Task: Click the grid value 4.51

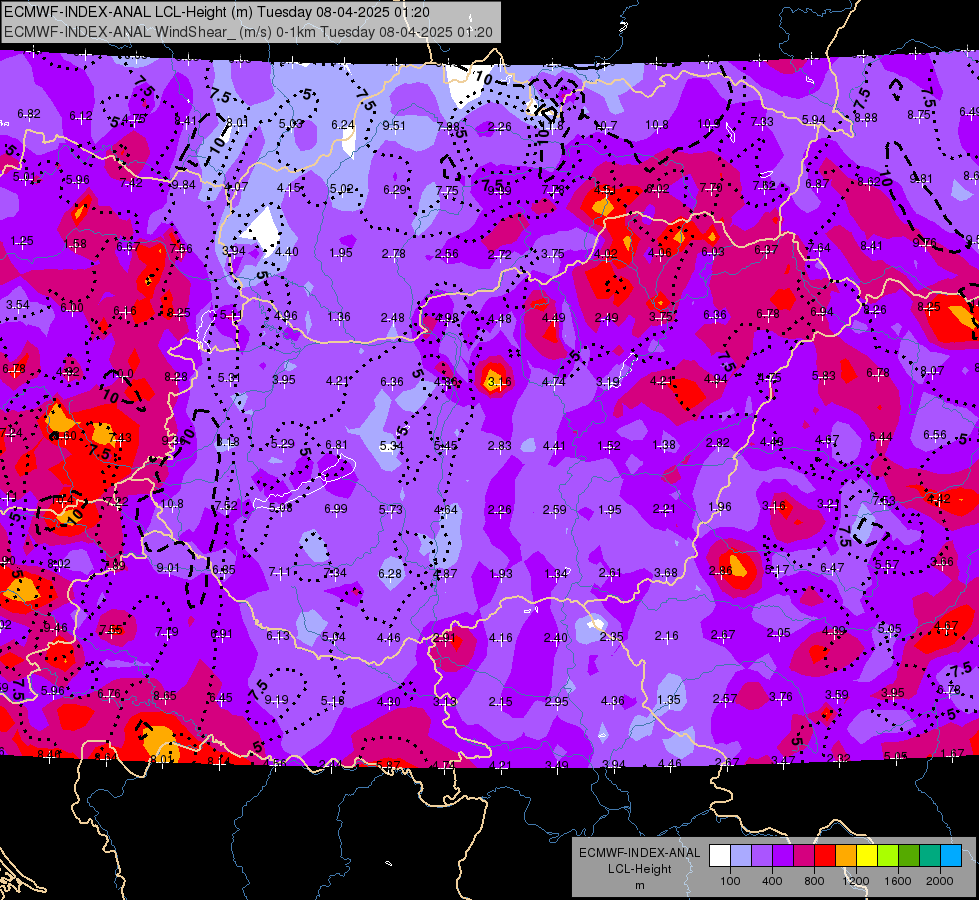Action: [x=606, y=189]
